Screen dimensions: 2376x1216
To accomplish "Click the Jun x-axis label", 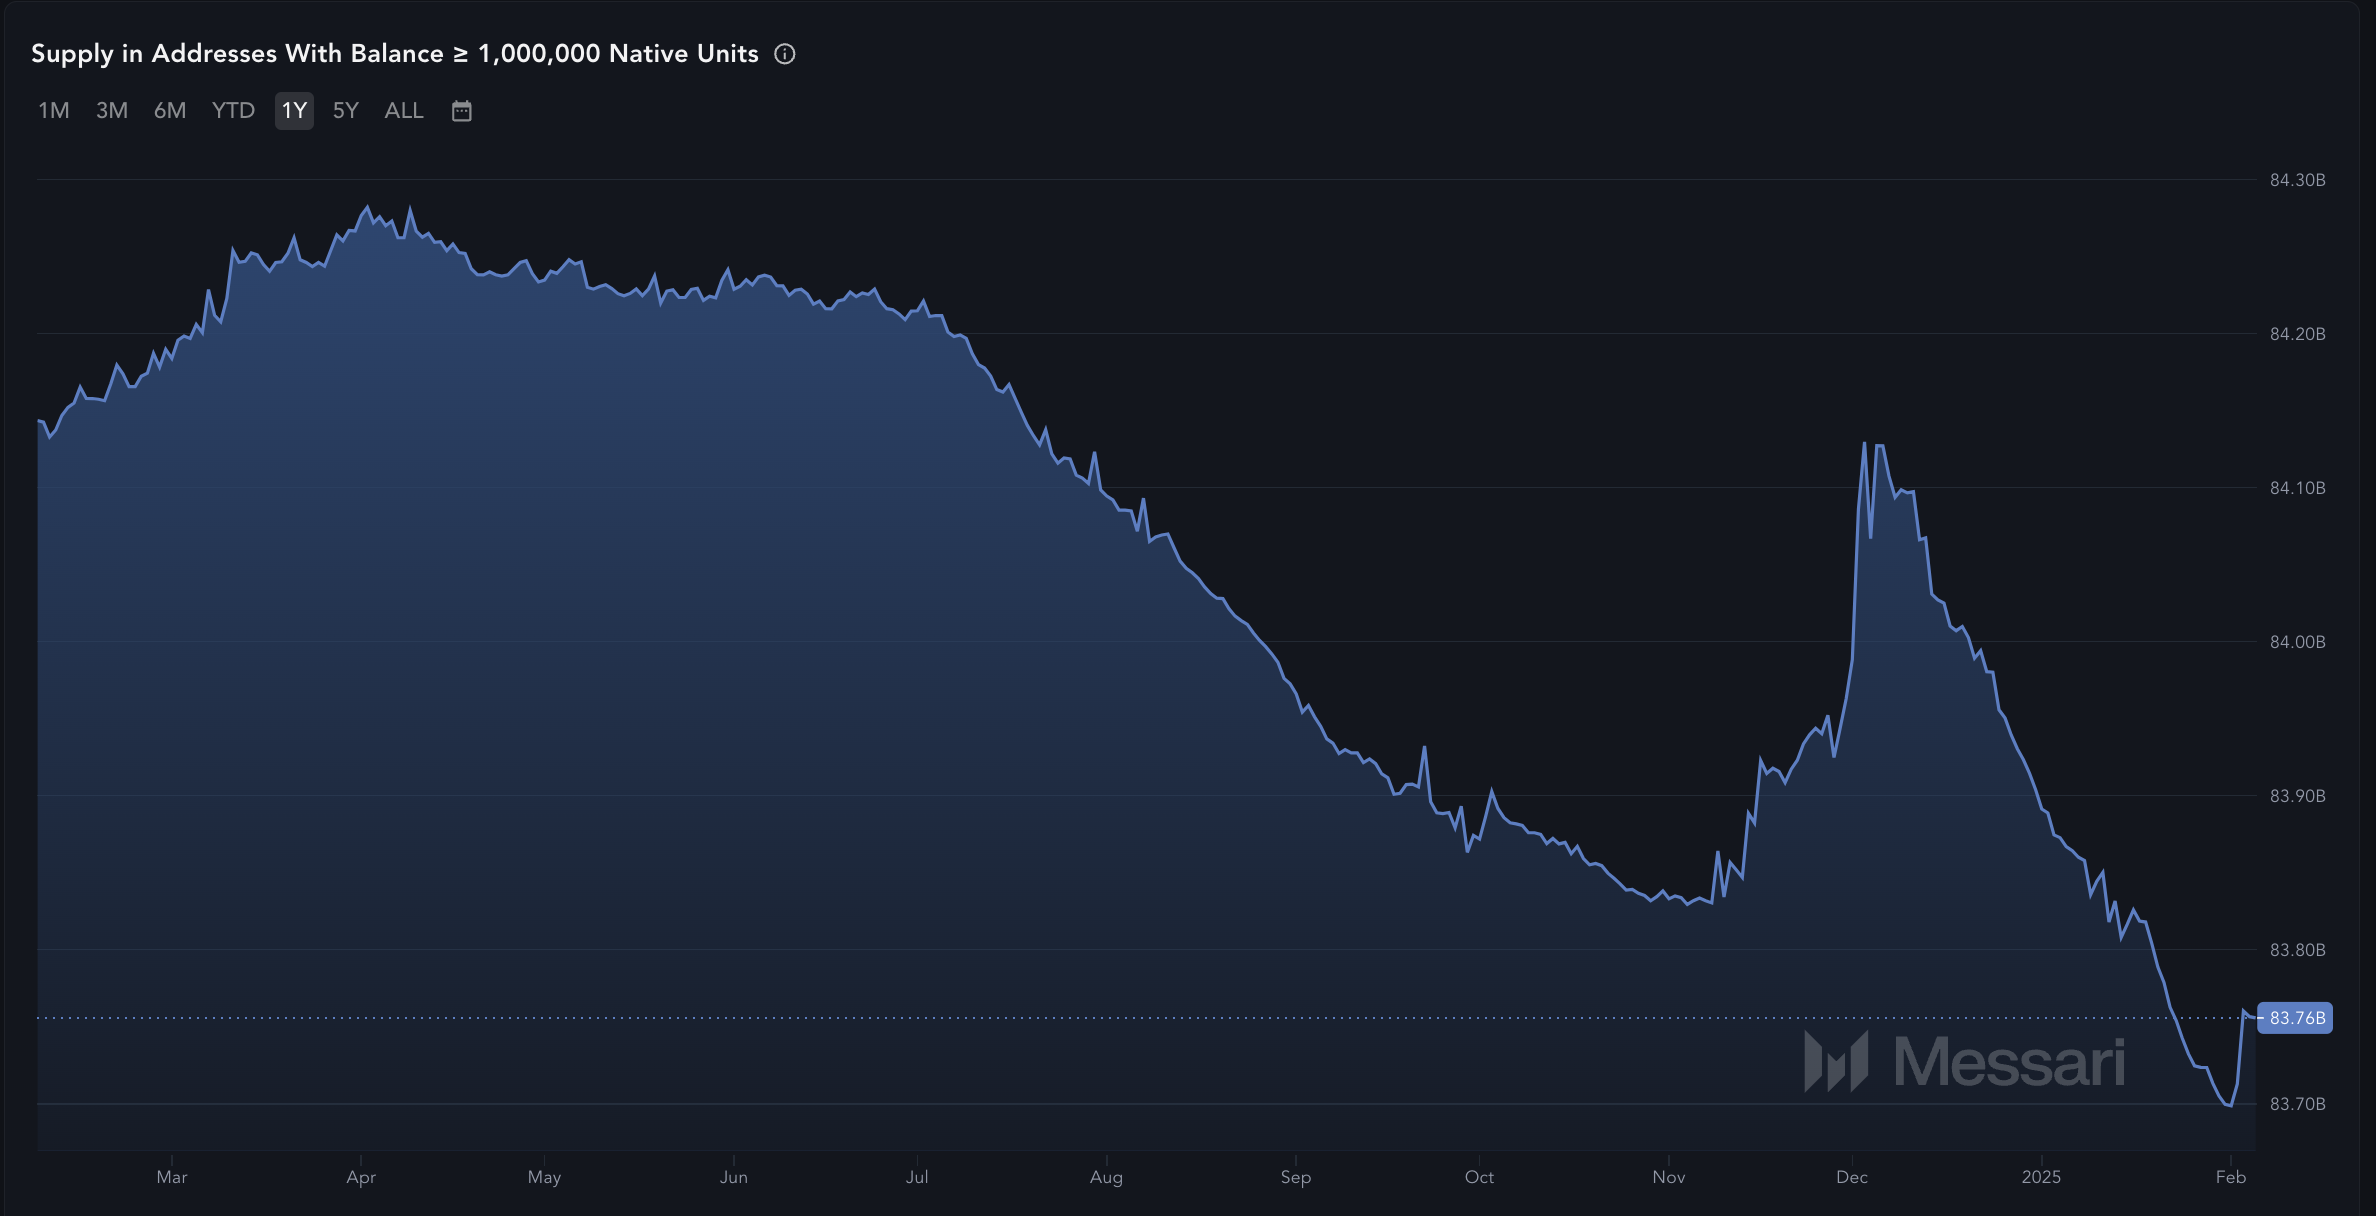I will coord(734,1177).
